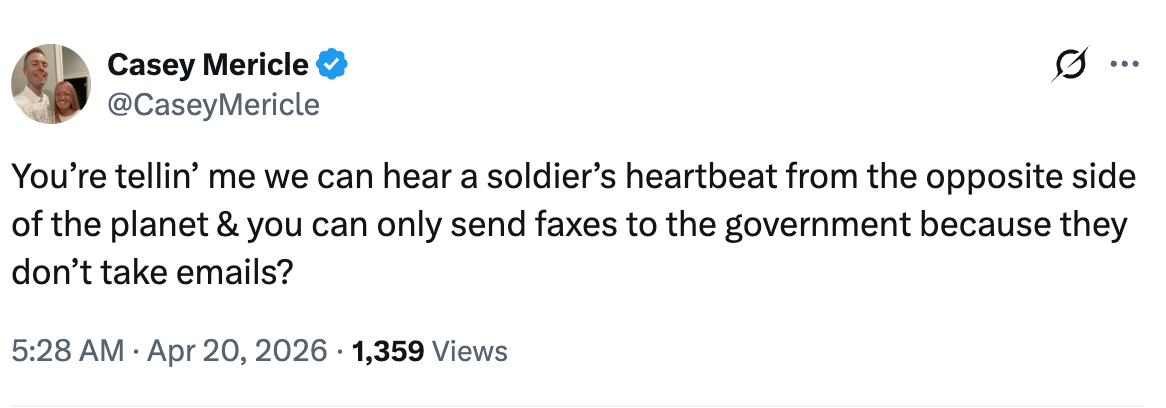Image resolution: width=1166 pixels, height=408 pixels.
Task: Open Casey Mericle's profile picture
Action: 51,84
